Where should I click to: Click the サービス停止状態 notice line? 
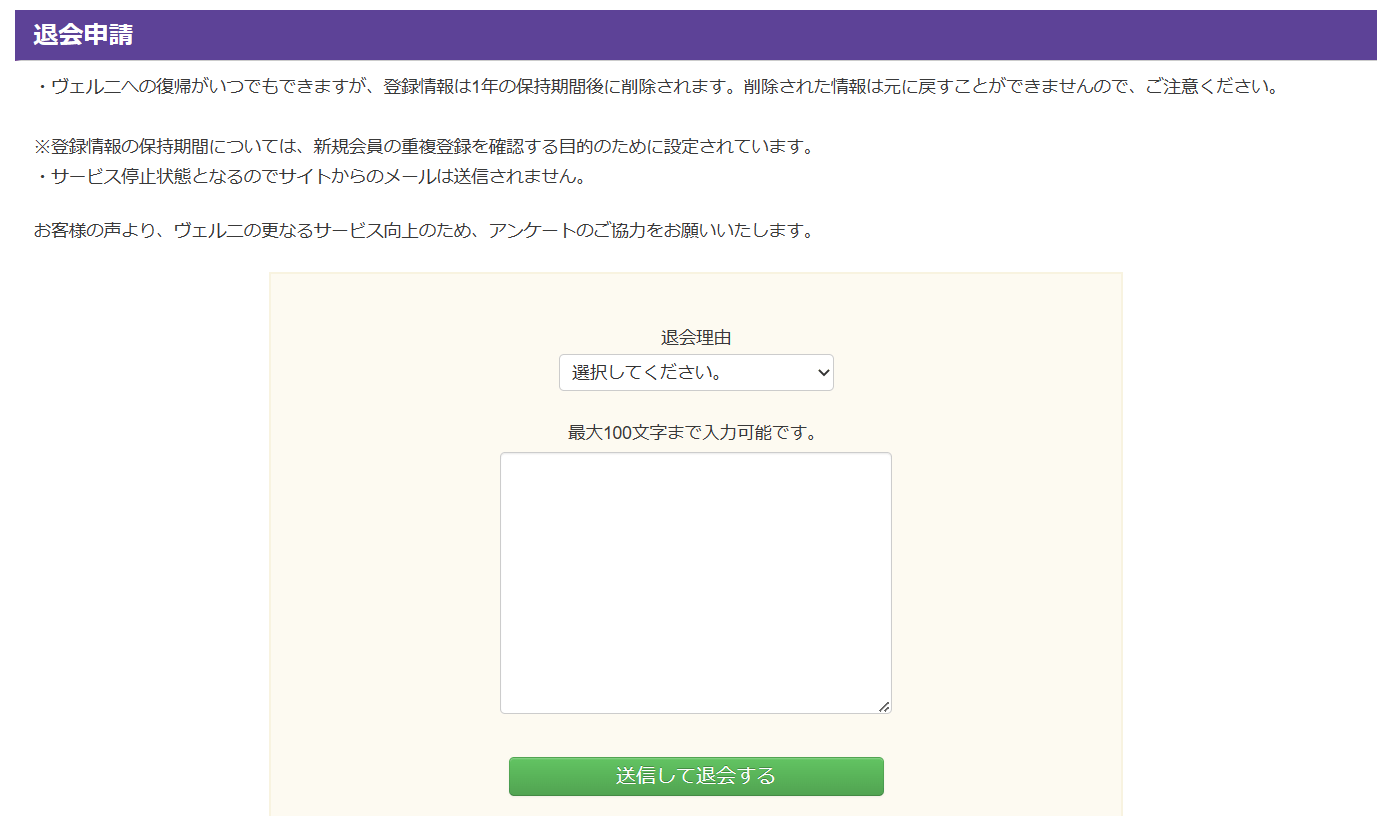pyautogui.click(x=310, y=177)
